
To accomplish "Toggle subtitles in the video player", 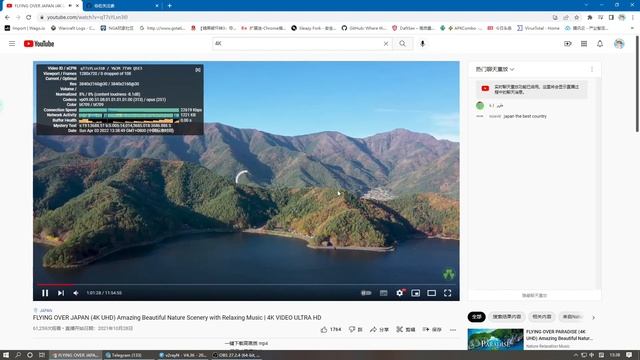I will point(383,293).
